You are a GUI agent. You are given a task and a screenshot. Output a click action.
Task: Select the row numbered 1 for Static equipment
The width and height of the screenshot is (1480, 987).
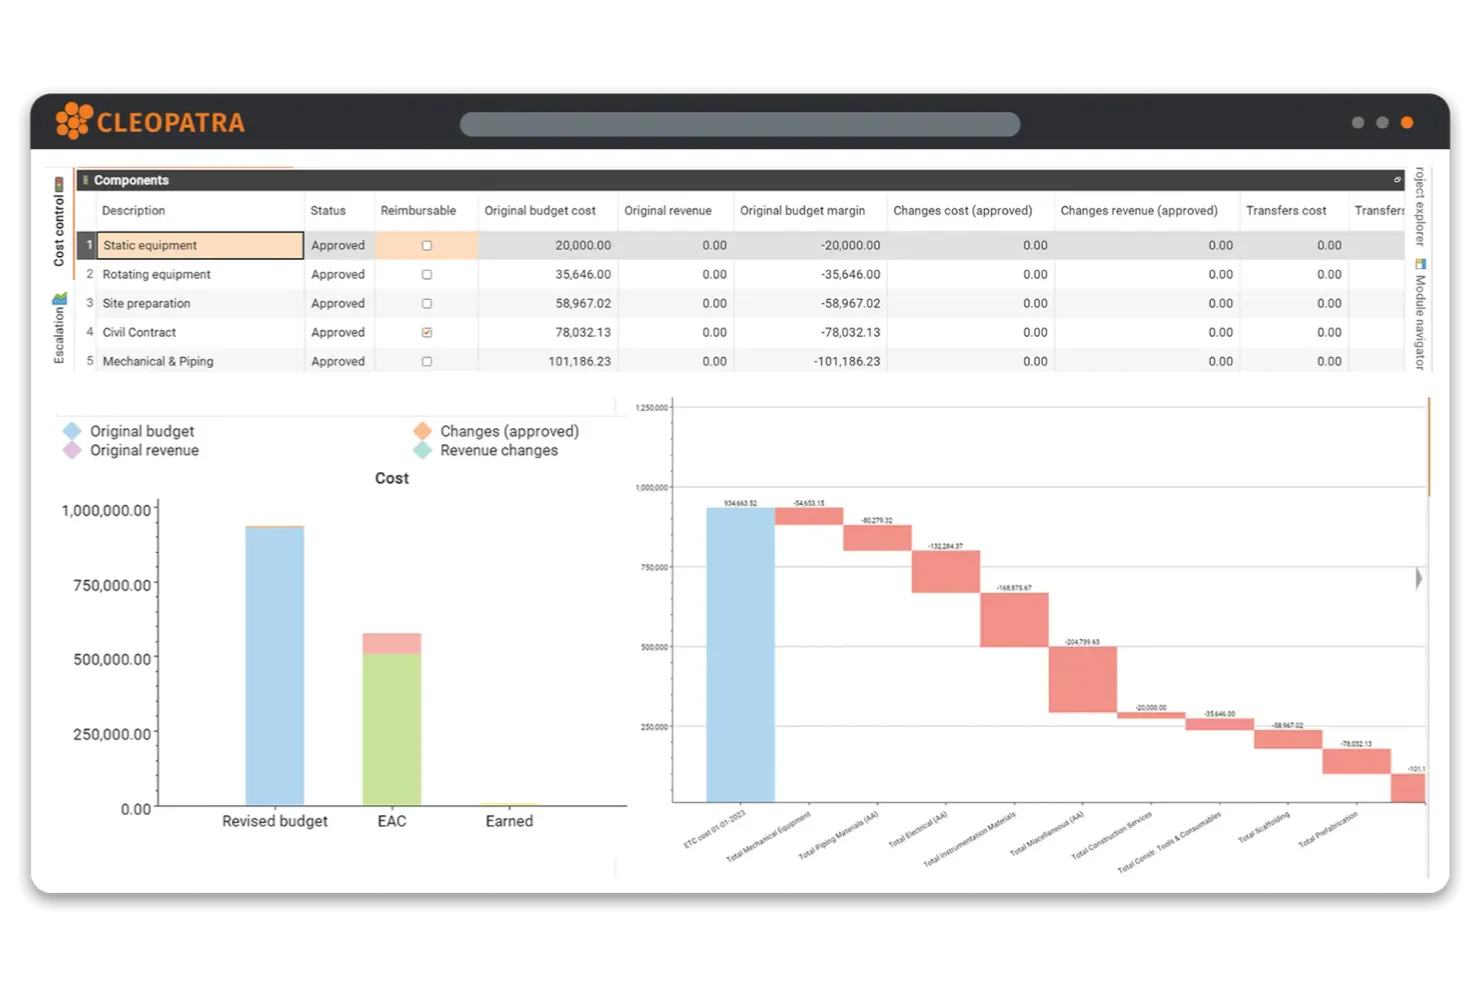point(89,245)
